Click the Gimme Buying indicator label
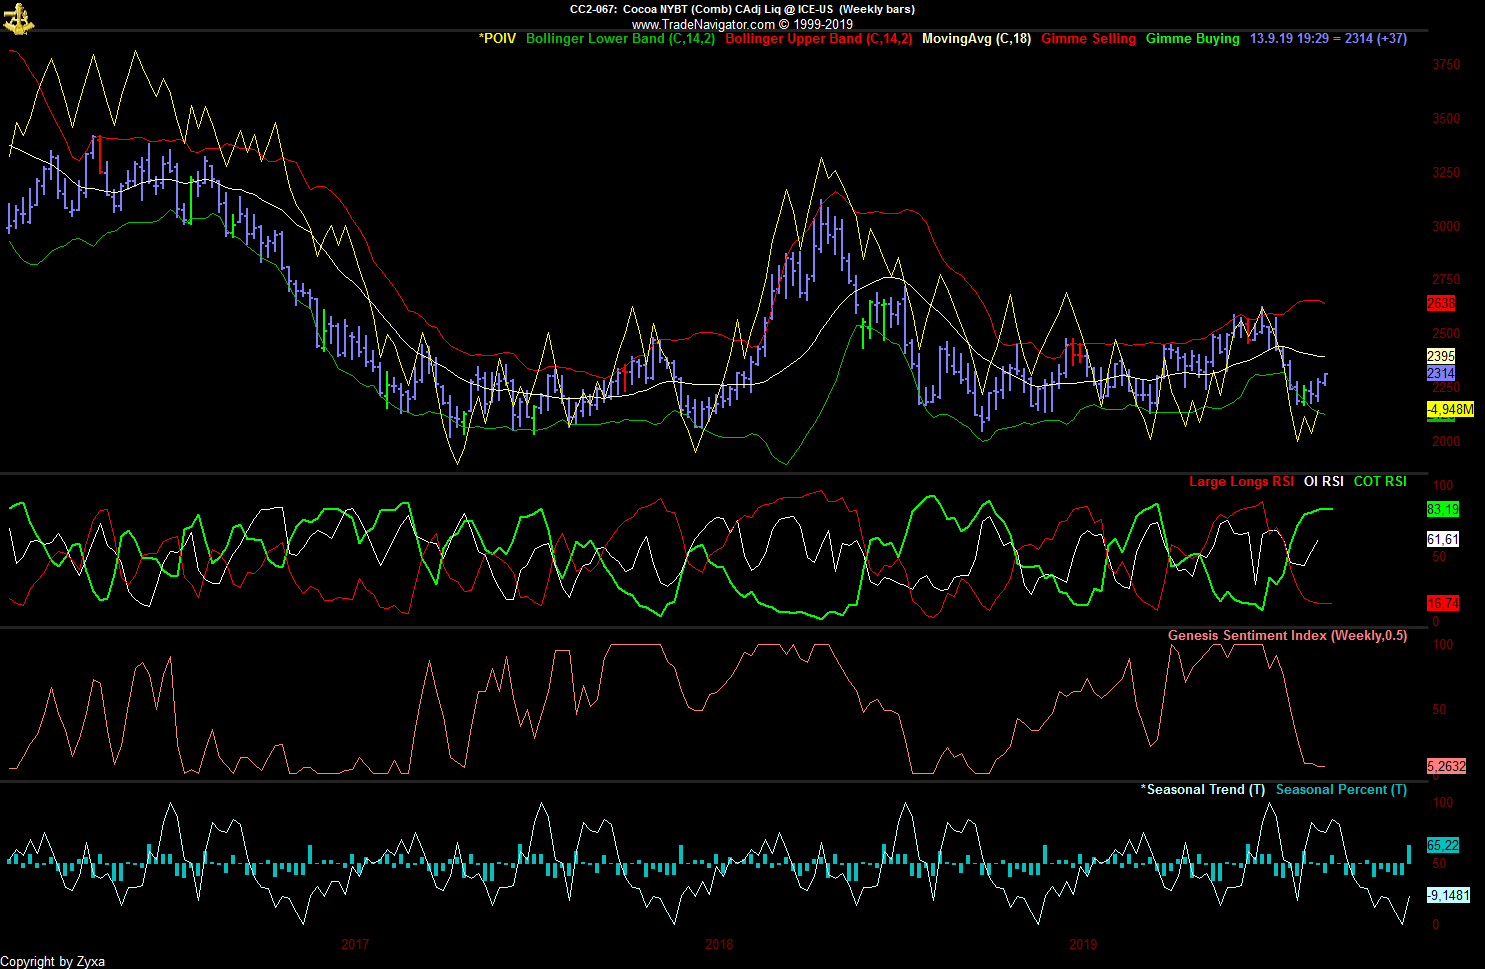This screenshot has height=969, width=1485. pos(1192,39)
